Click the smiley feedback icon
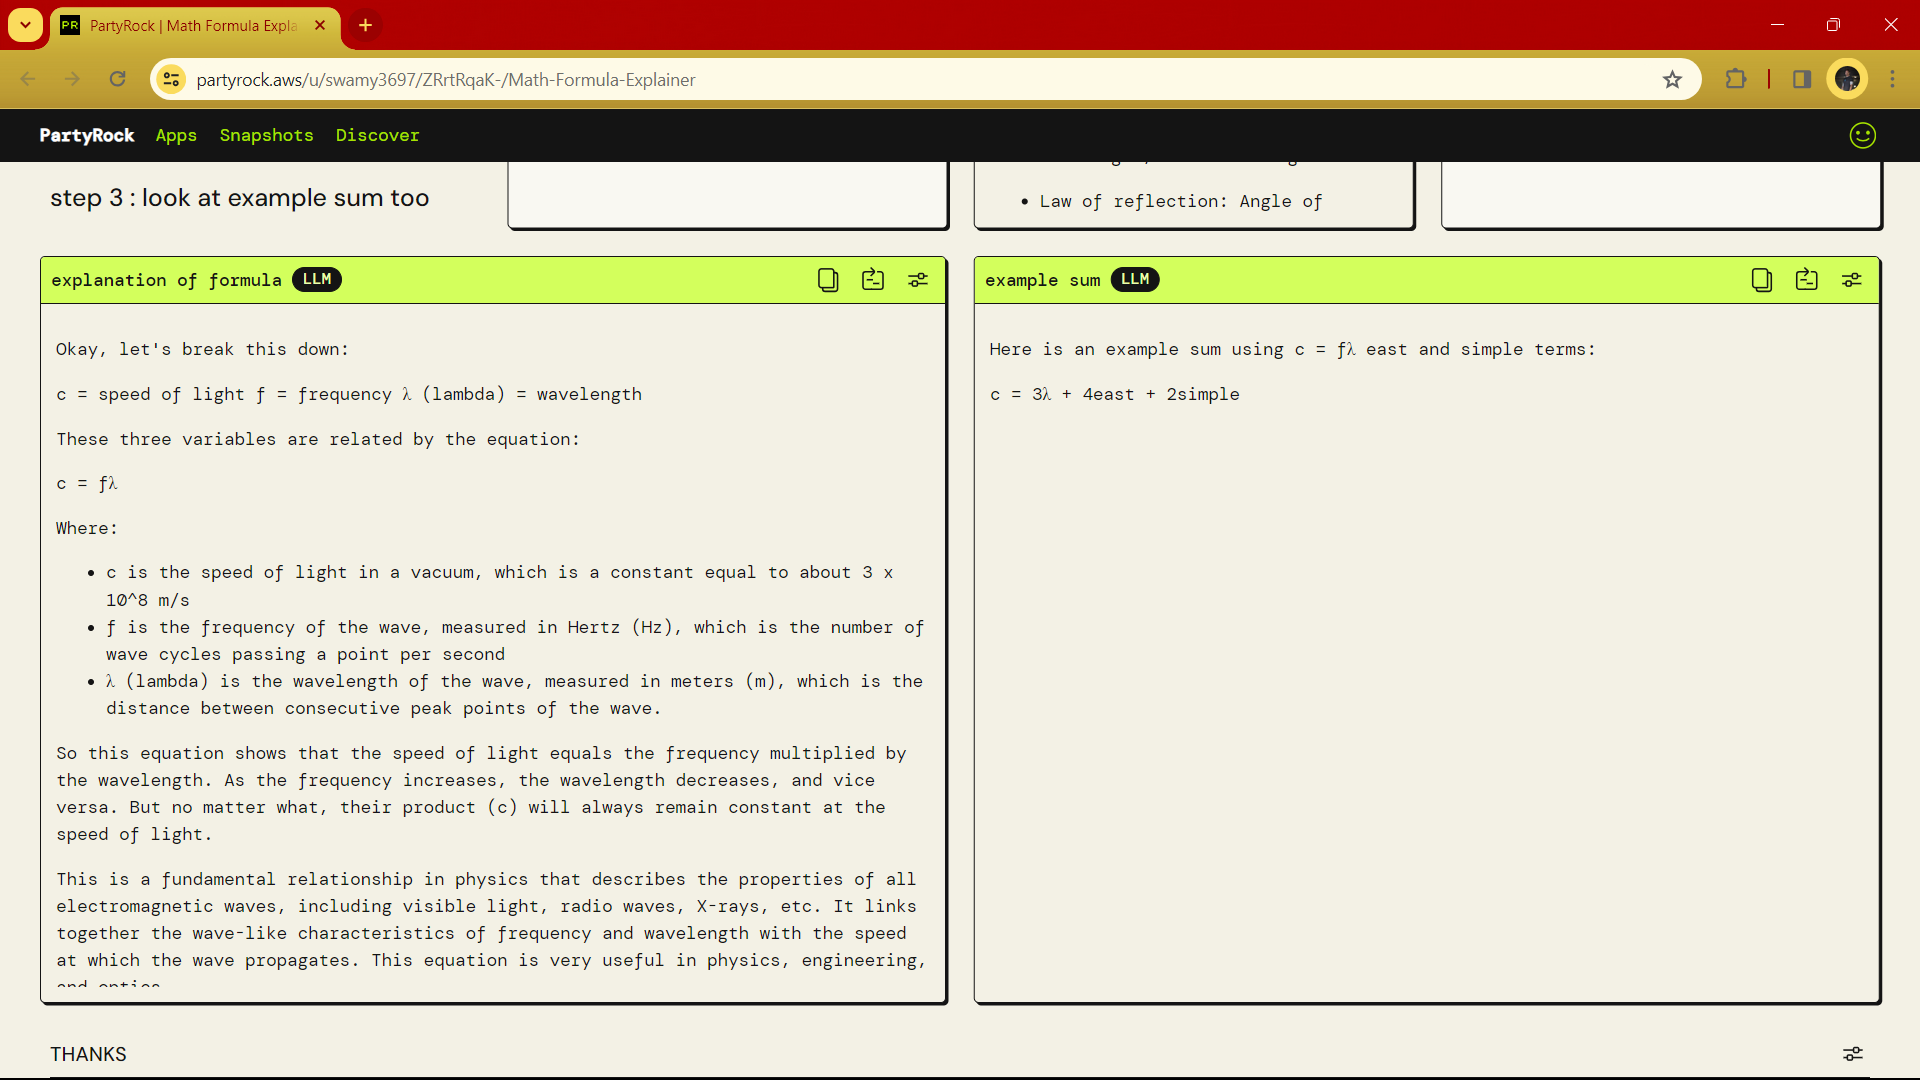The image size is (1920, 1080). click(1862, 135)
